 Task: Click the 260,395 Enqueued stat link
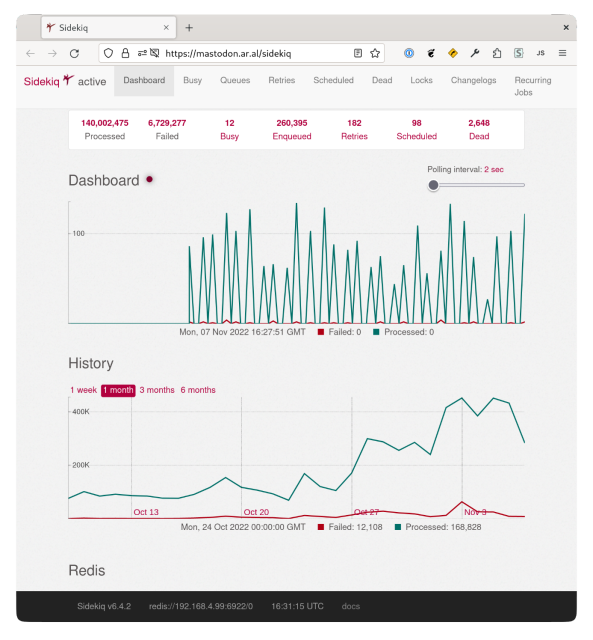click(x=292, y=129)
